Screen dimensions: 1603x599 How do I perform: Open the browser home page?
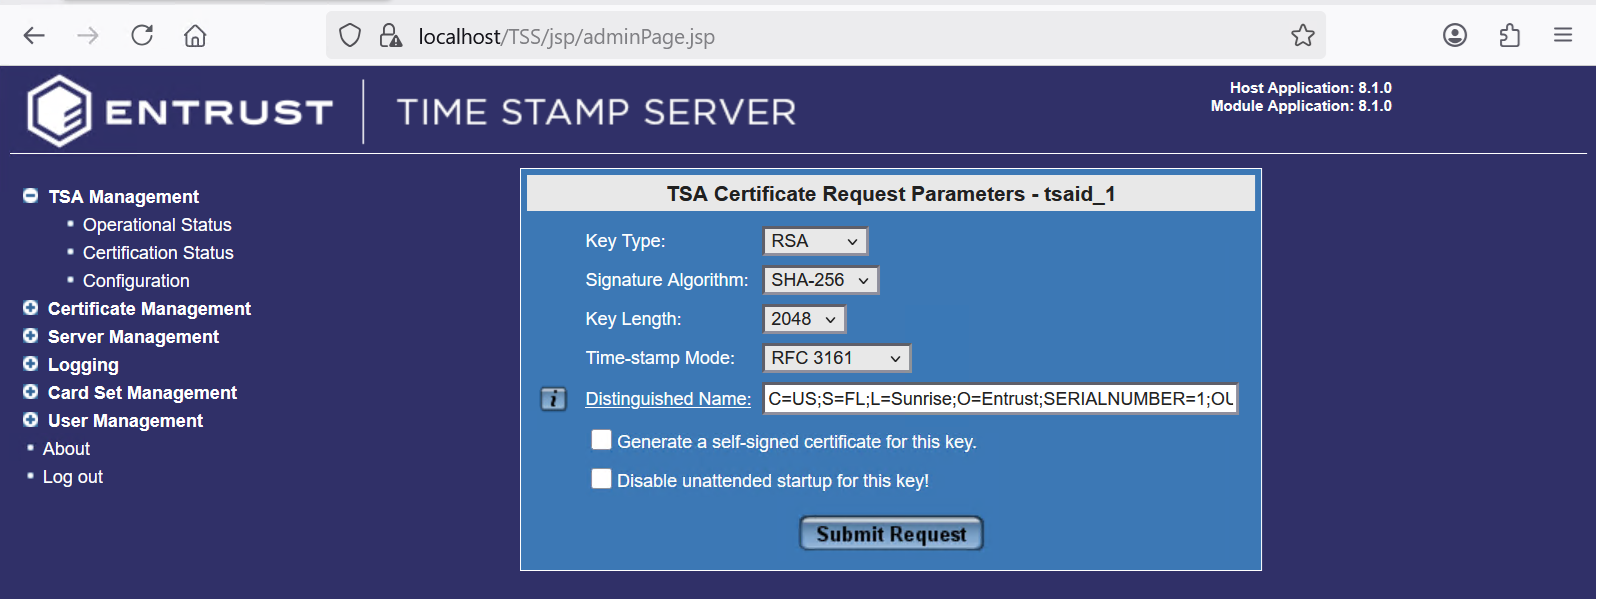pyautogui.click(x=195, y=36)
